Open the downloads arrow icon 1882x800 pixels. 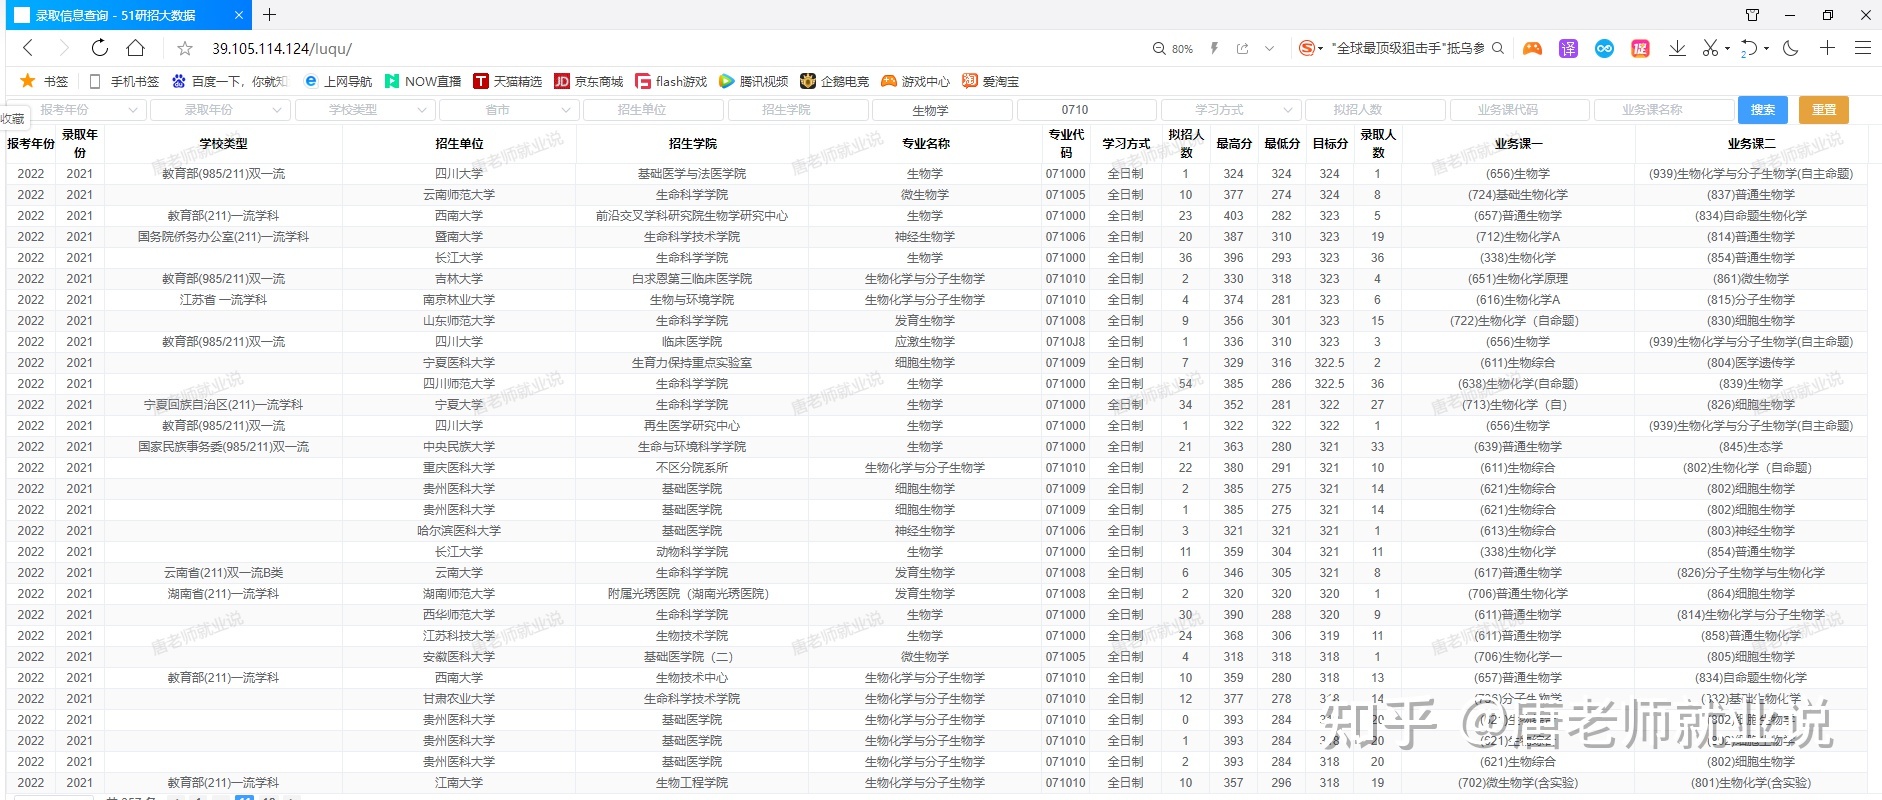pos(1677,48)
